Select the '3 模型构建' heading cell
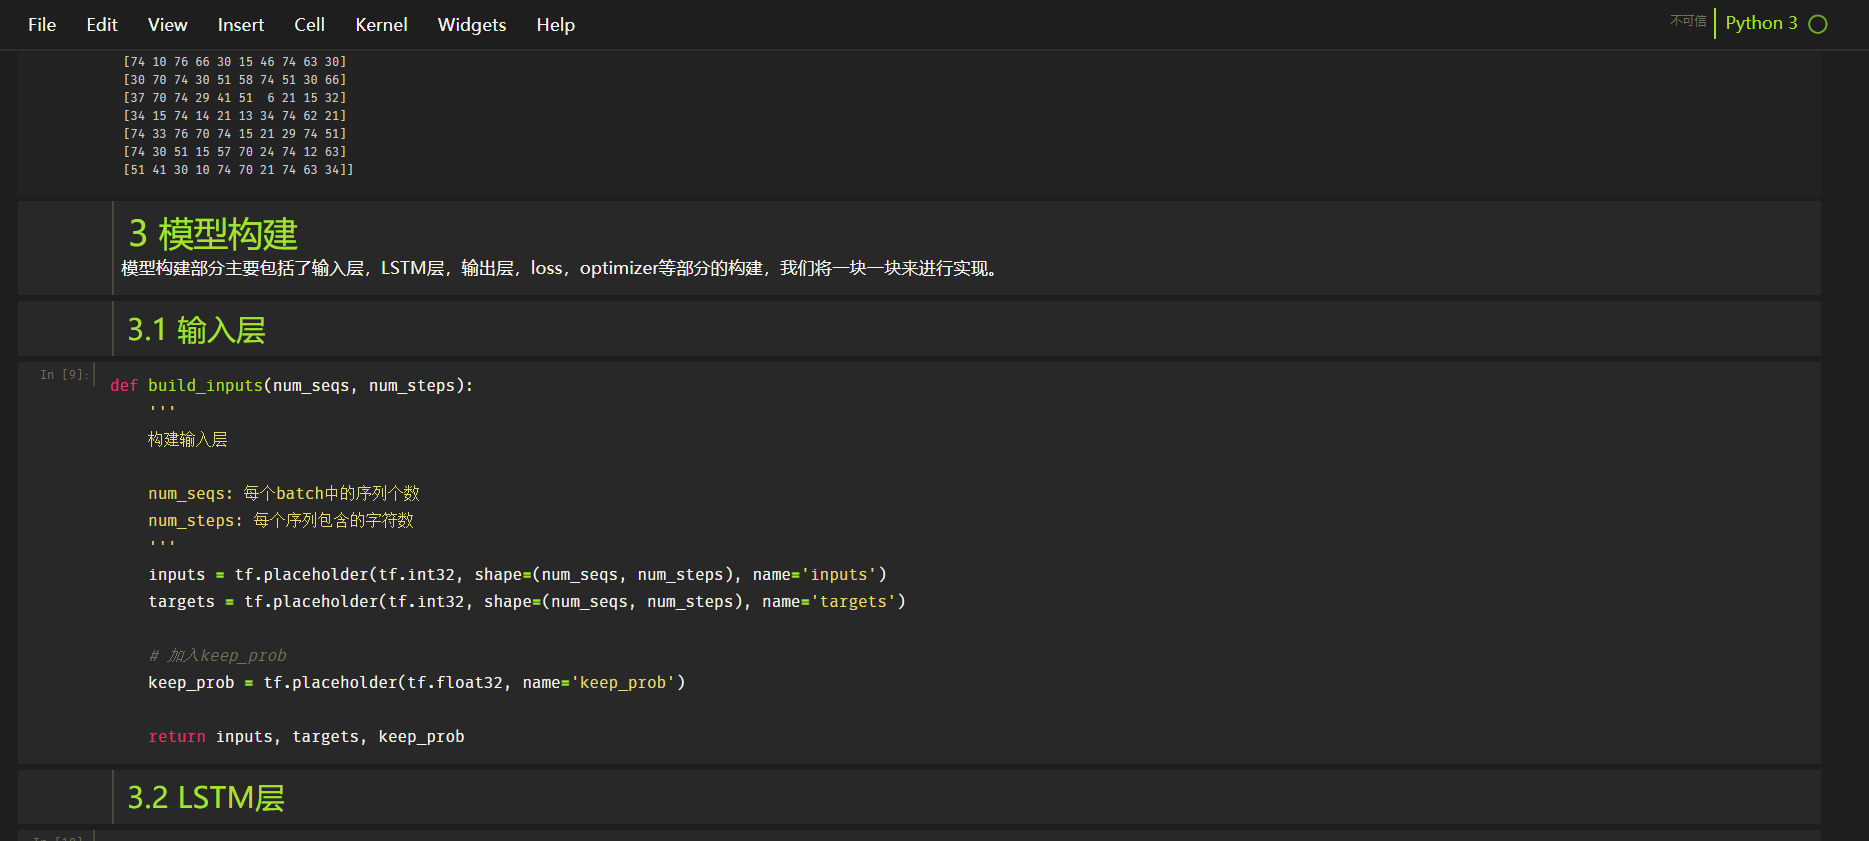 (x=213, y=235)
